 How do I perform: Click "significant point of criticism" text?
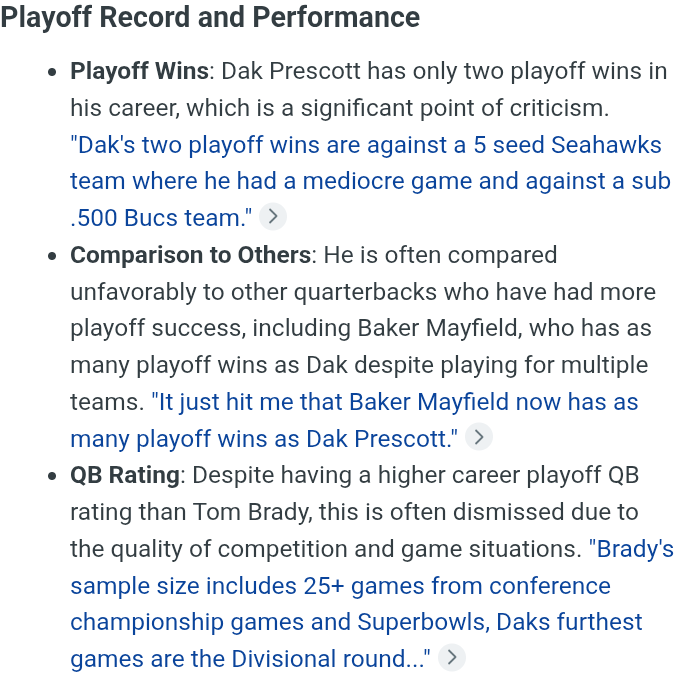coord(454,108)
